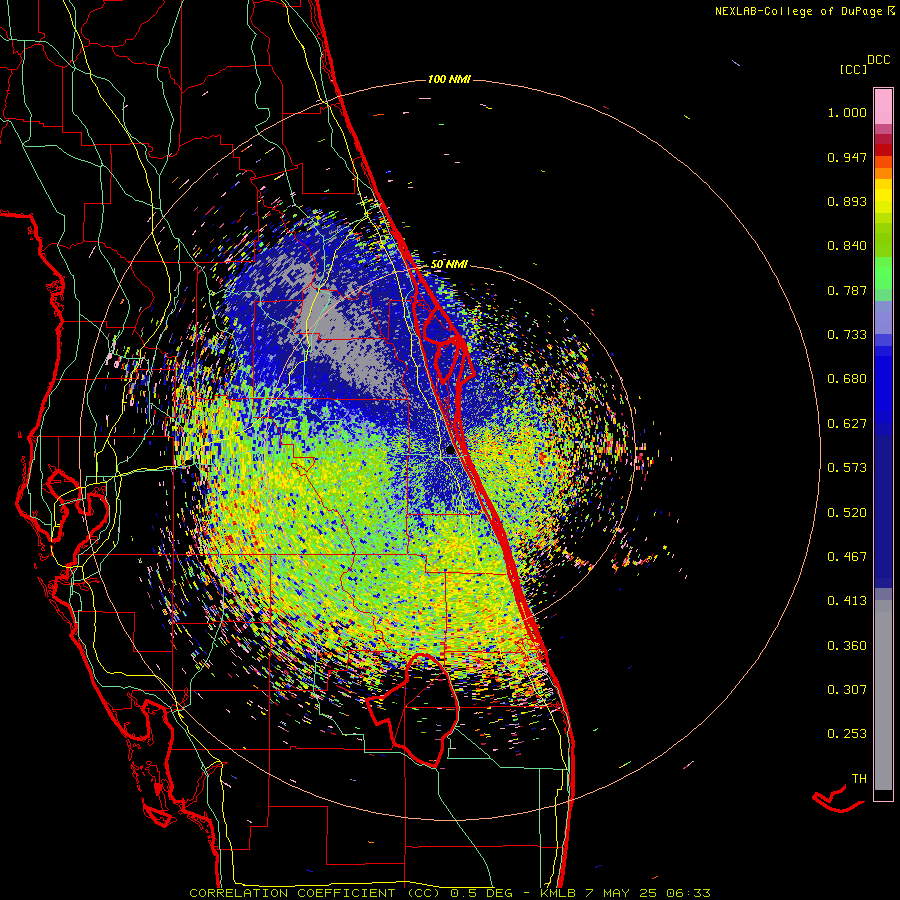Click the 0.253 scale value
Screen dimensions: 900x900
[x=847, y=734]
